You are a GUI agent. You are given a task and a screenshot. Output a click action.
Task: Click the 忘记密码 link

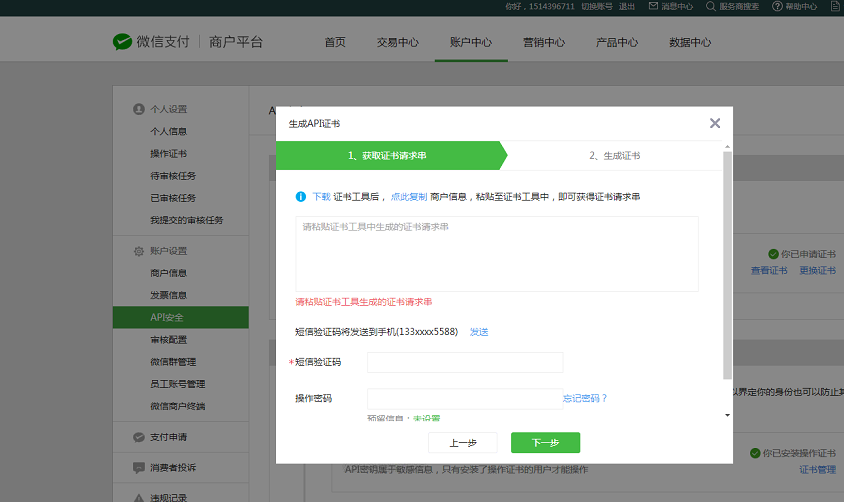point(585,398)
